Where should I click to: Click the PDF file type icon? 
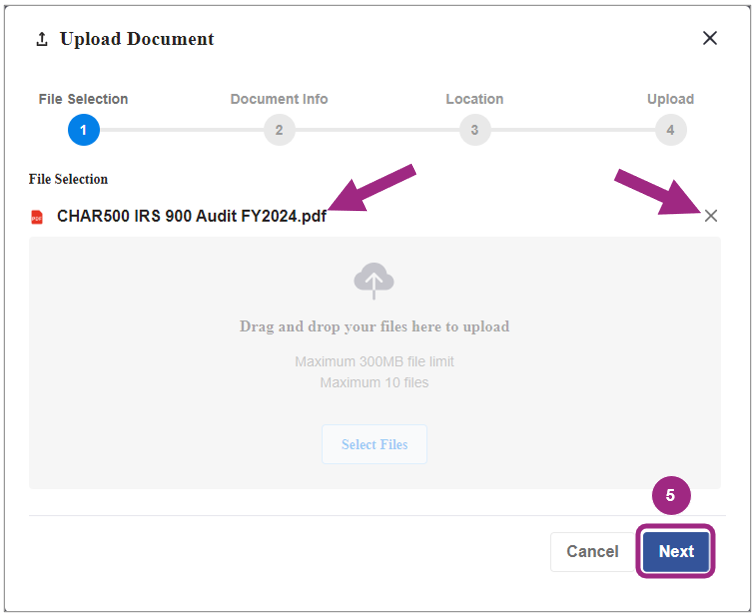point(37,217)
